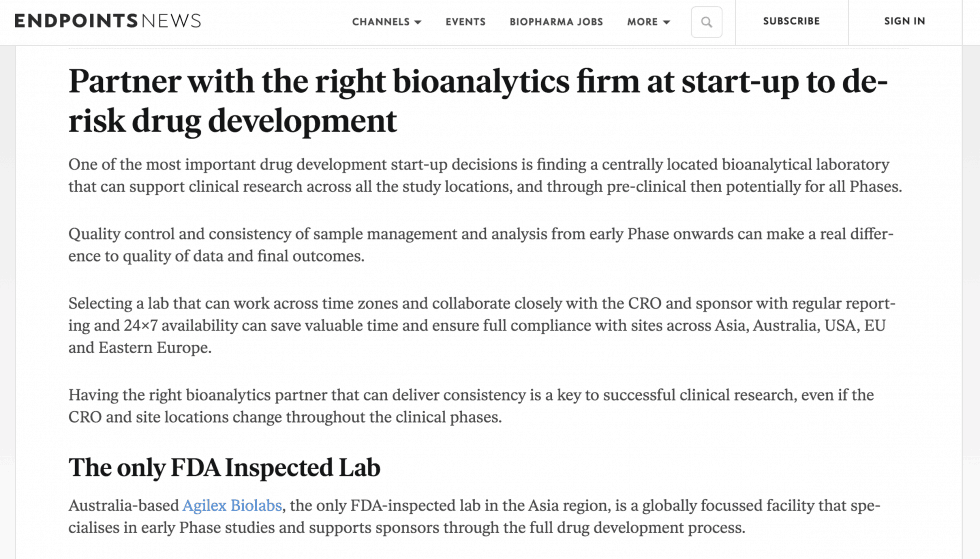Viewport: 980px width, 559px height.
Task: Click the Endpoints News logo
Action: coord(108,21)
